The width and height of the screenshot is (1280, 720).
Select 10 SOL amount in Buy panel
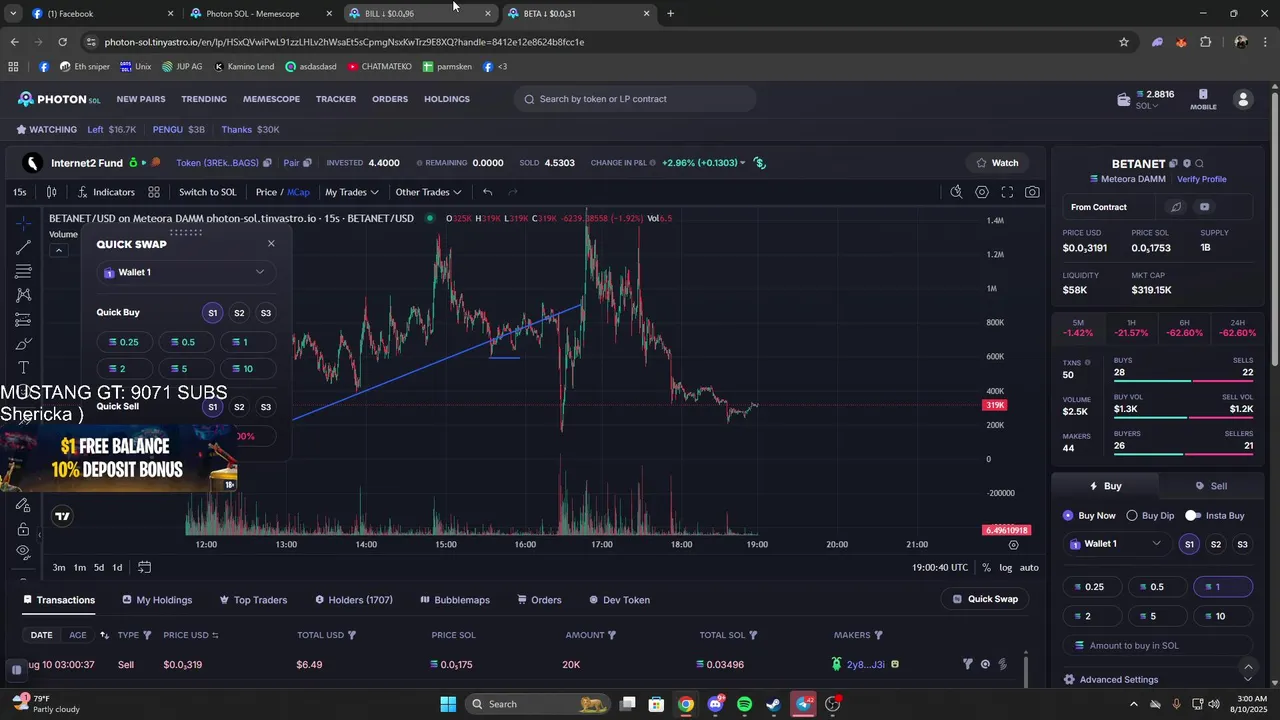pos(1223,616)
